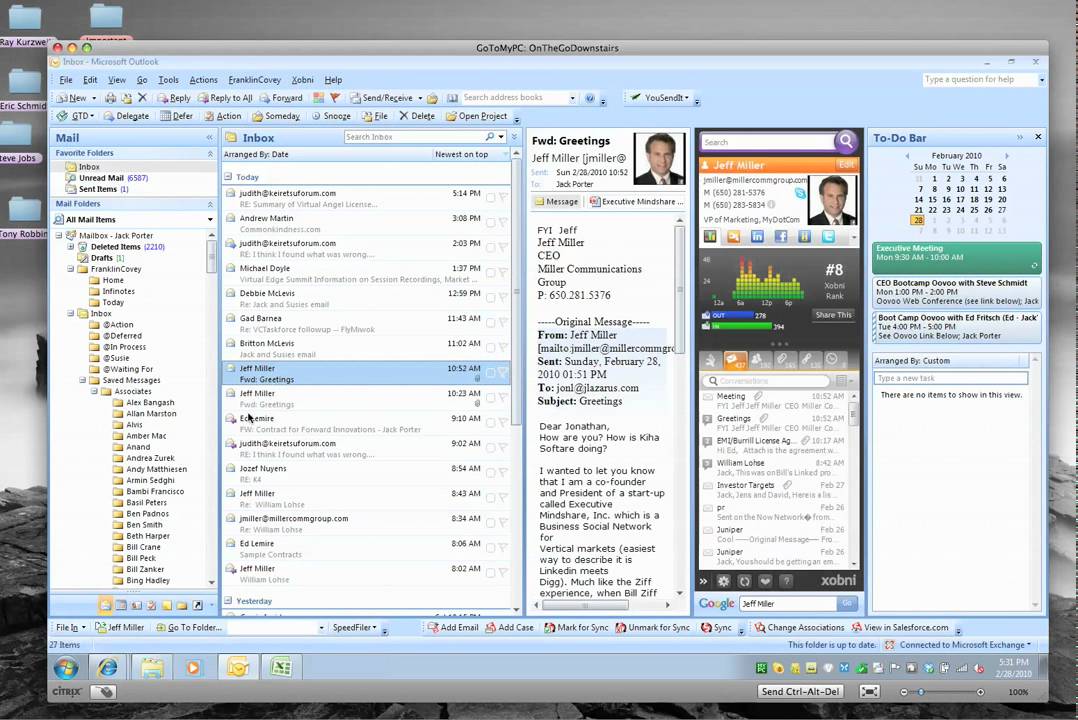Open Mail view in navigation pane buttons

pos(105,605)
